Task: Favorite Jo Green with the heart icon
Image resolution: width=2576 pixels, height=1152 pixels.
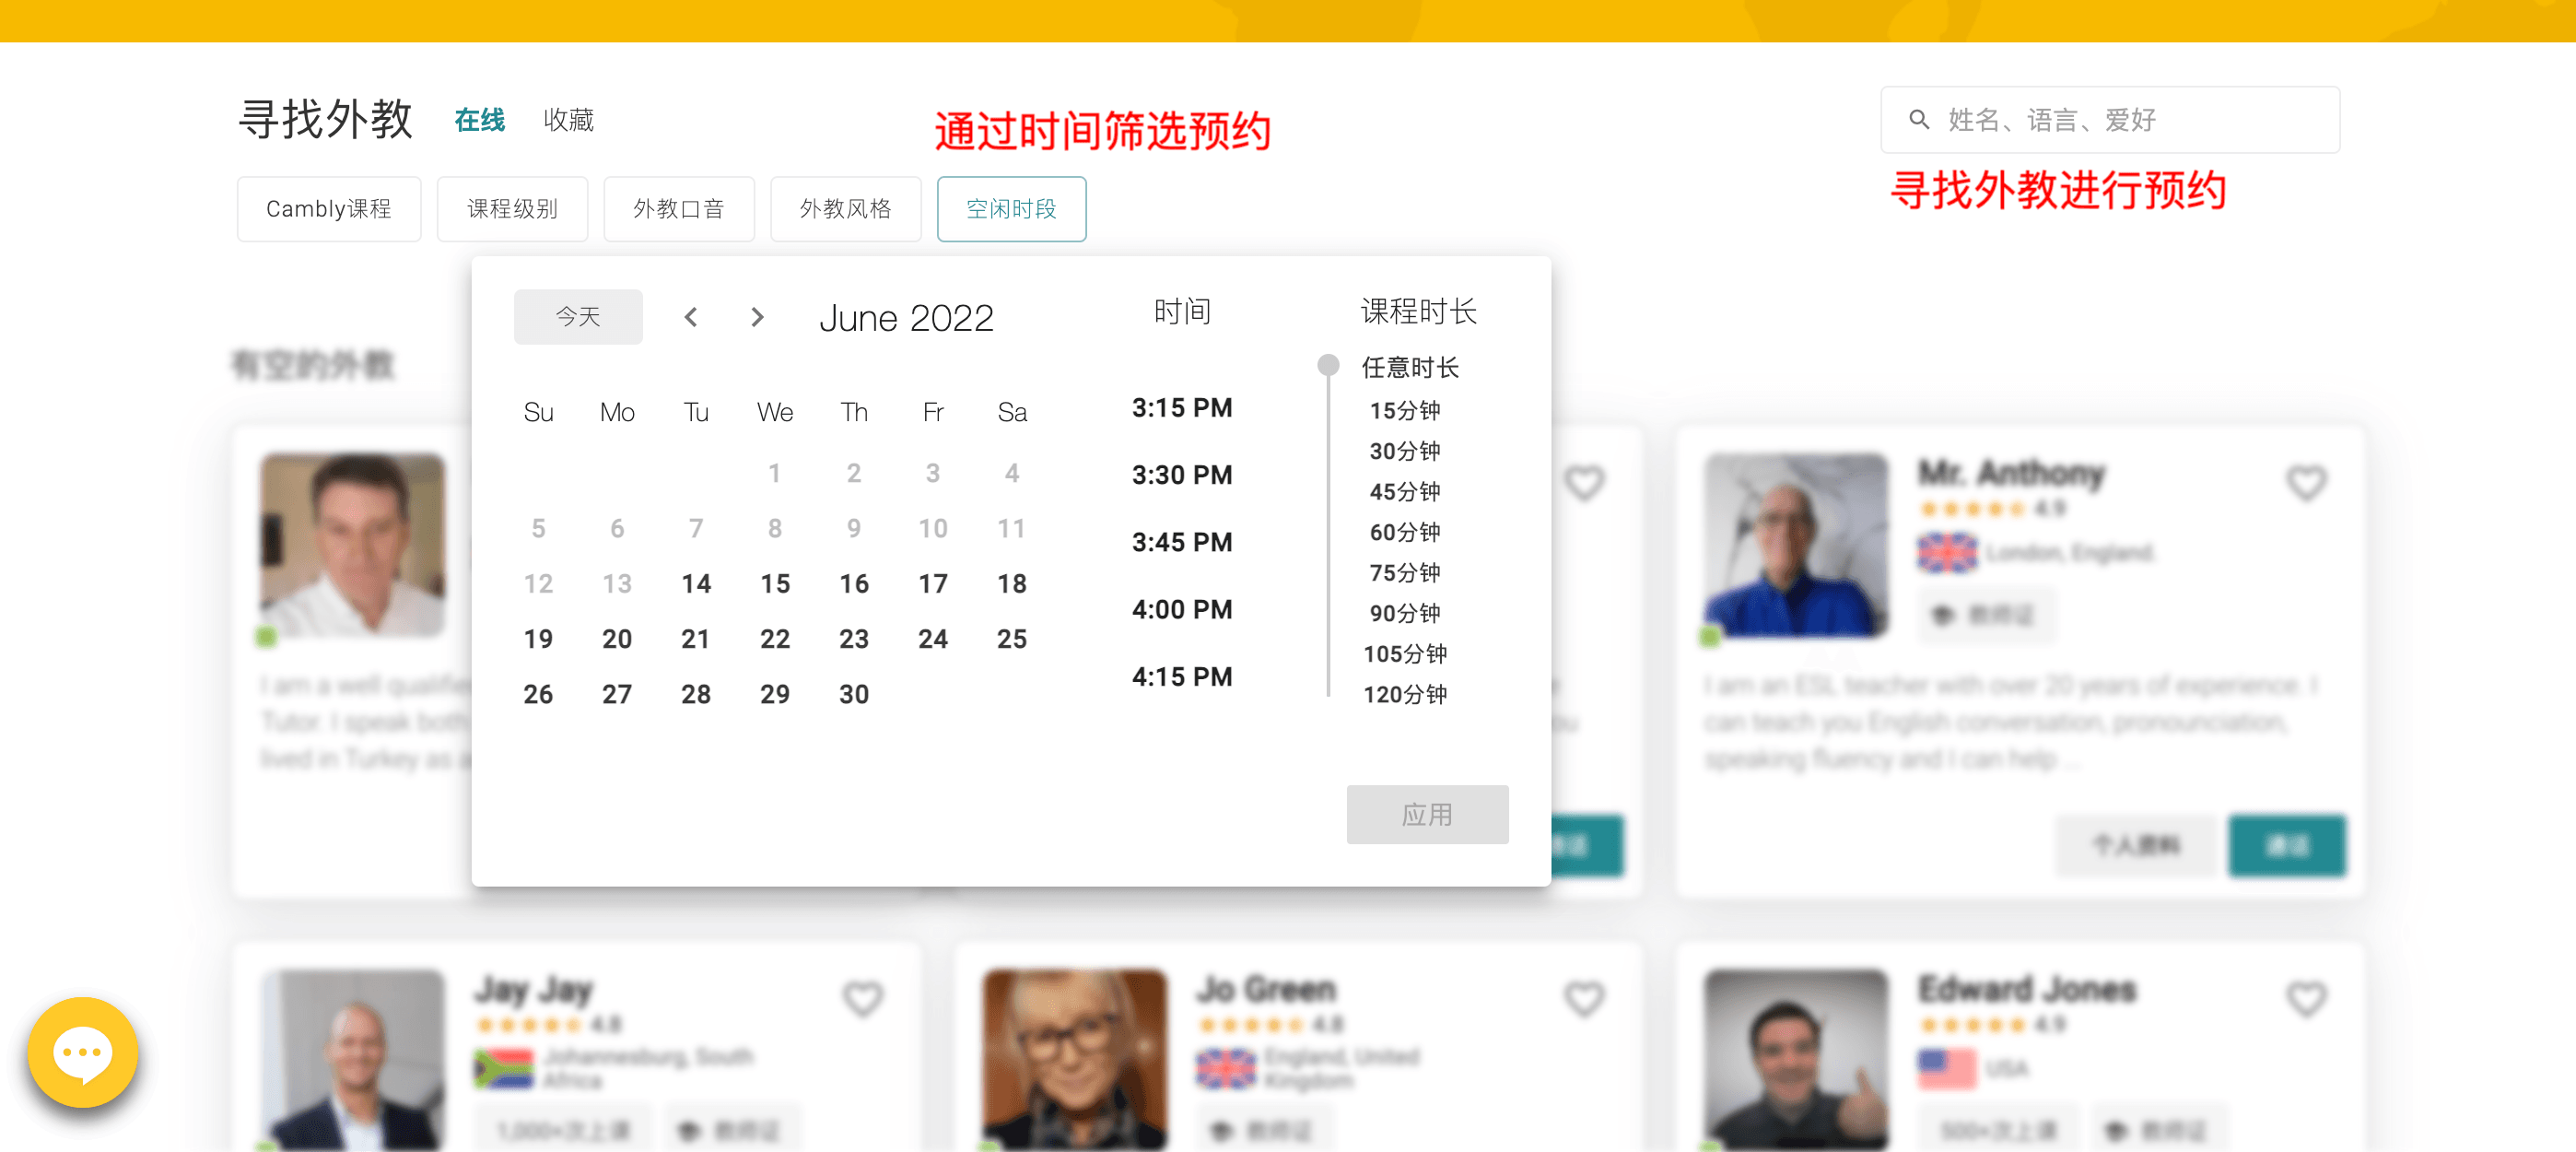Action: 1583,998
